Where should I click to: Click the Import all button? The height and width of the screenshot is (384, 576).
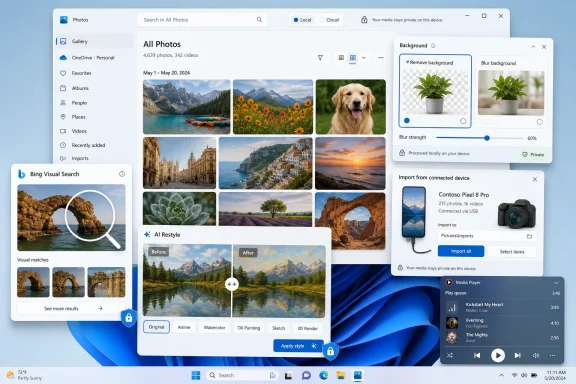coord(461,251)
